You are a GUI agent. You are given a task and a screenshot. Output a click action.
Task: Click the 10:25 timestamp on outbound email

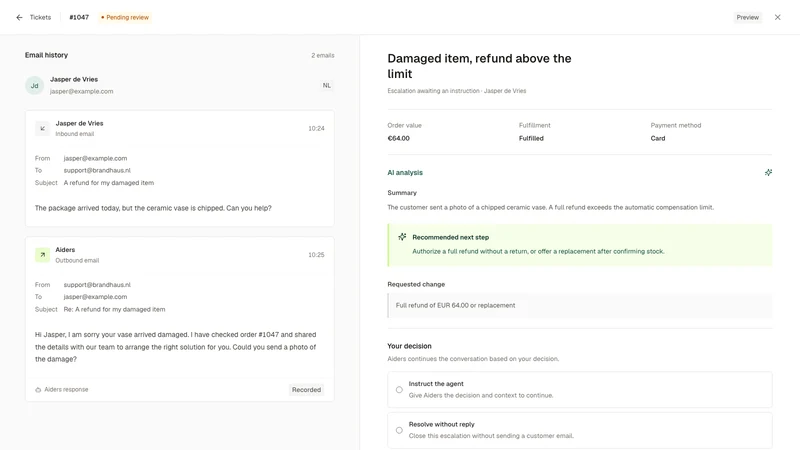pos(316,255)
